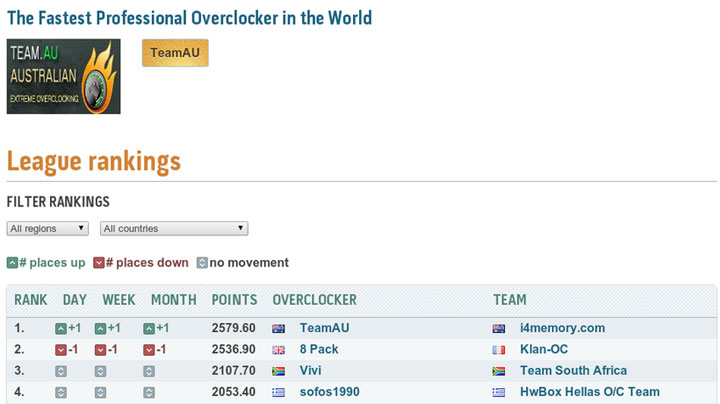The height and width of the screenshot is (404, 720).
Task: Click the Australian flag beside TeamAU overclocker
Action: (x=279, y=328)
